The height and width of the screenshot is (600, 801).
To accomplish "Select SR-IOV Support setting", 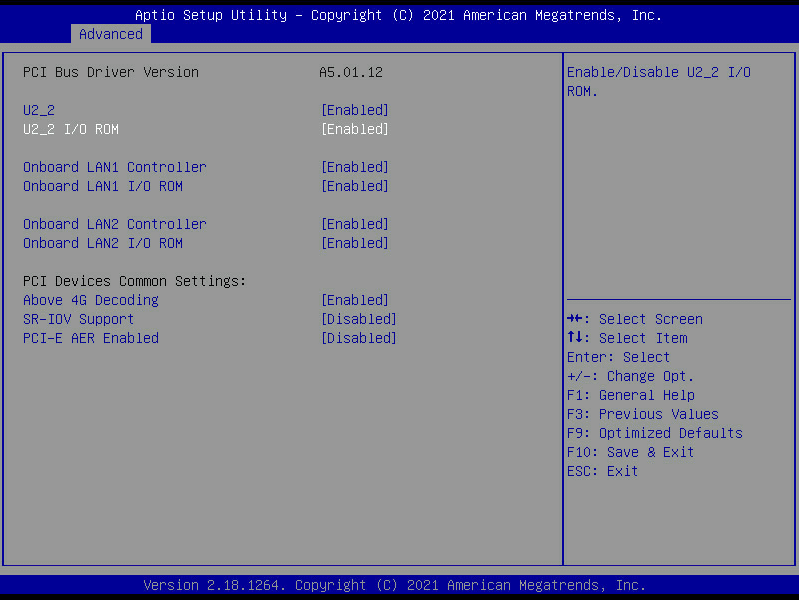I will pyautogui.click(x=79, y=319).
